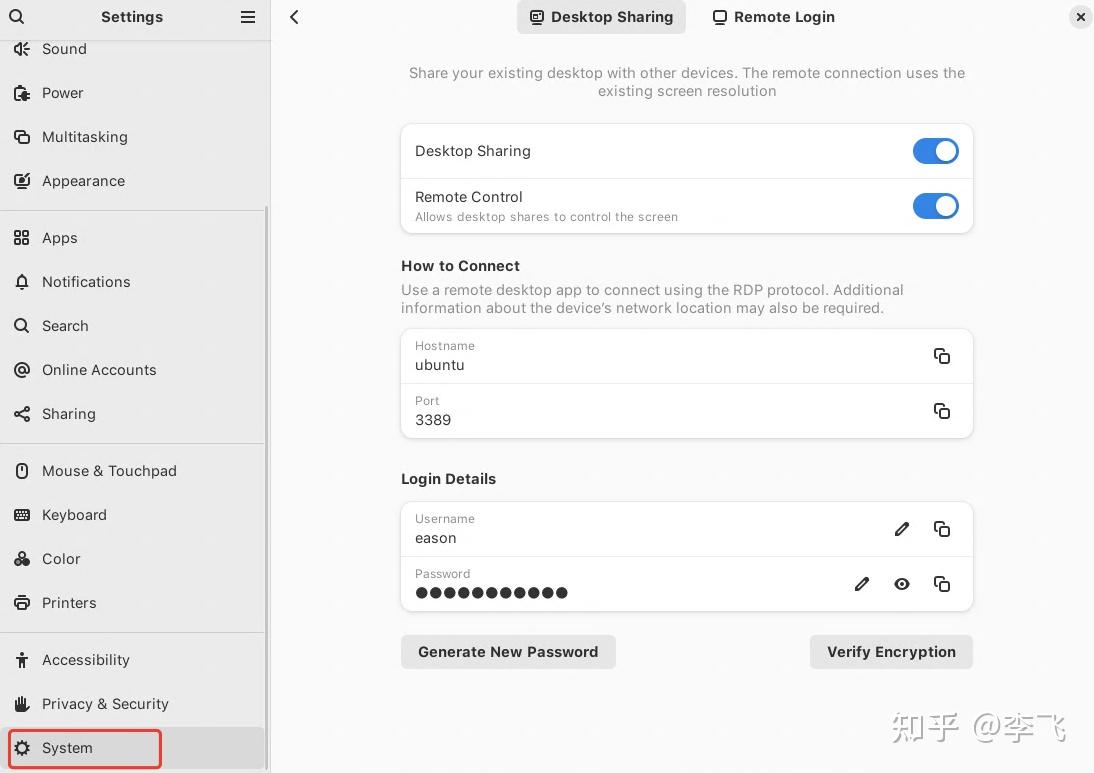Open System in the sidebar
1094x773 pixels.
click(67, 748)
